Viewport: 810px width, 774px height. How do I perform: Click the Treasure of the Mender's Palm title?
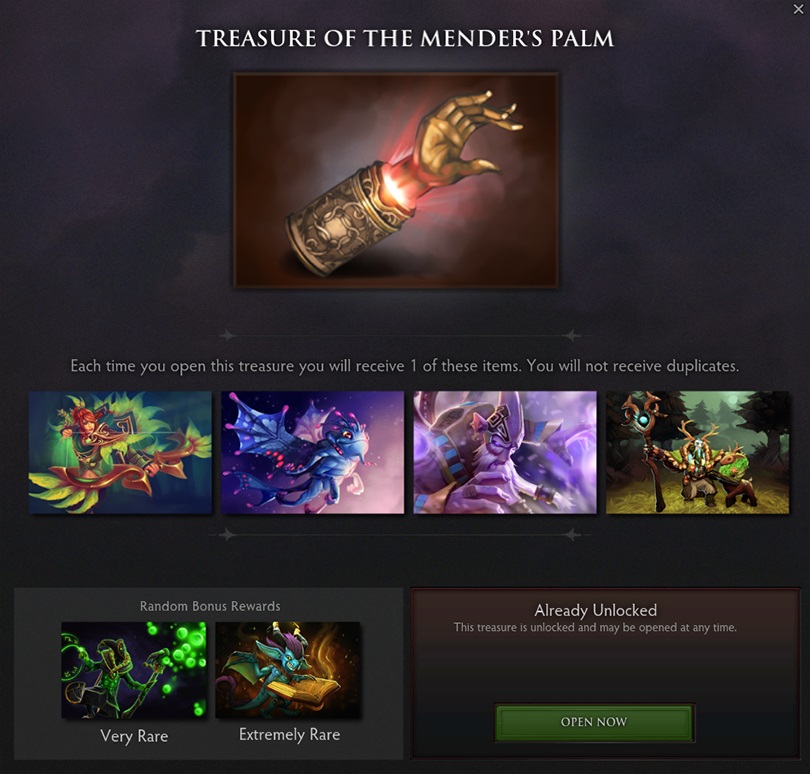(405, 38)
